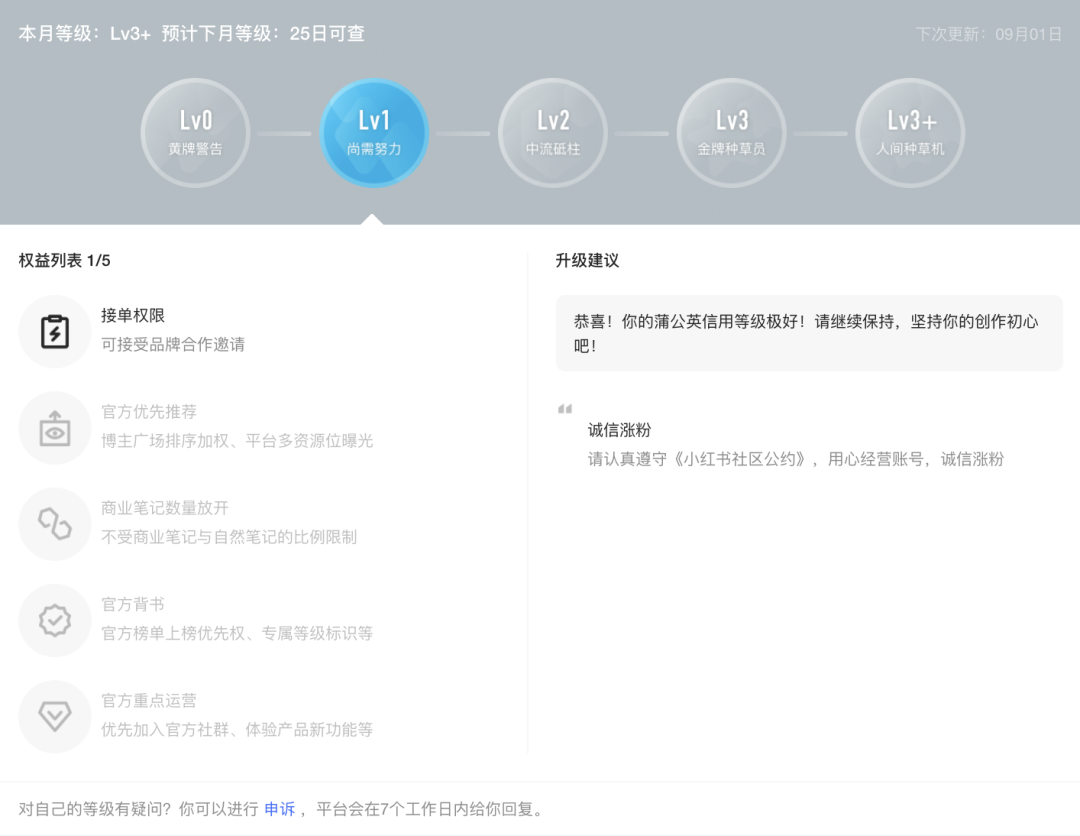Click the 申诉 appeal link

(x=279, y=809)
